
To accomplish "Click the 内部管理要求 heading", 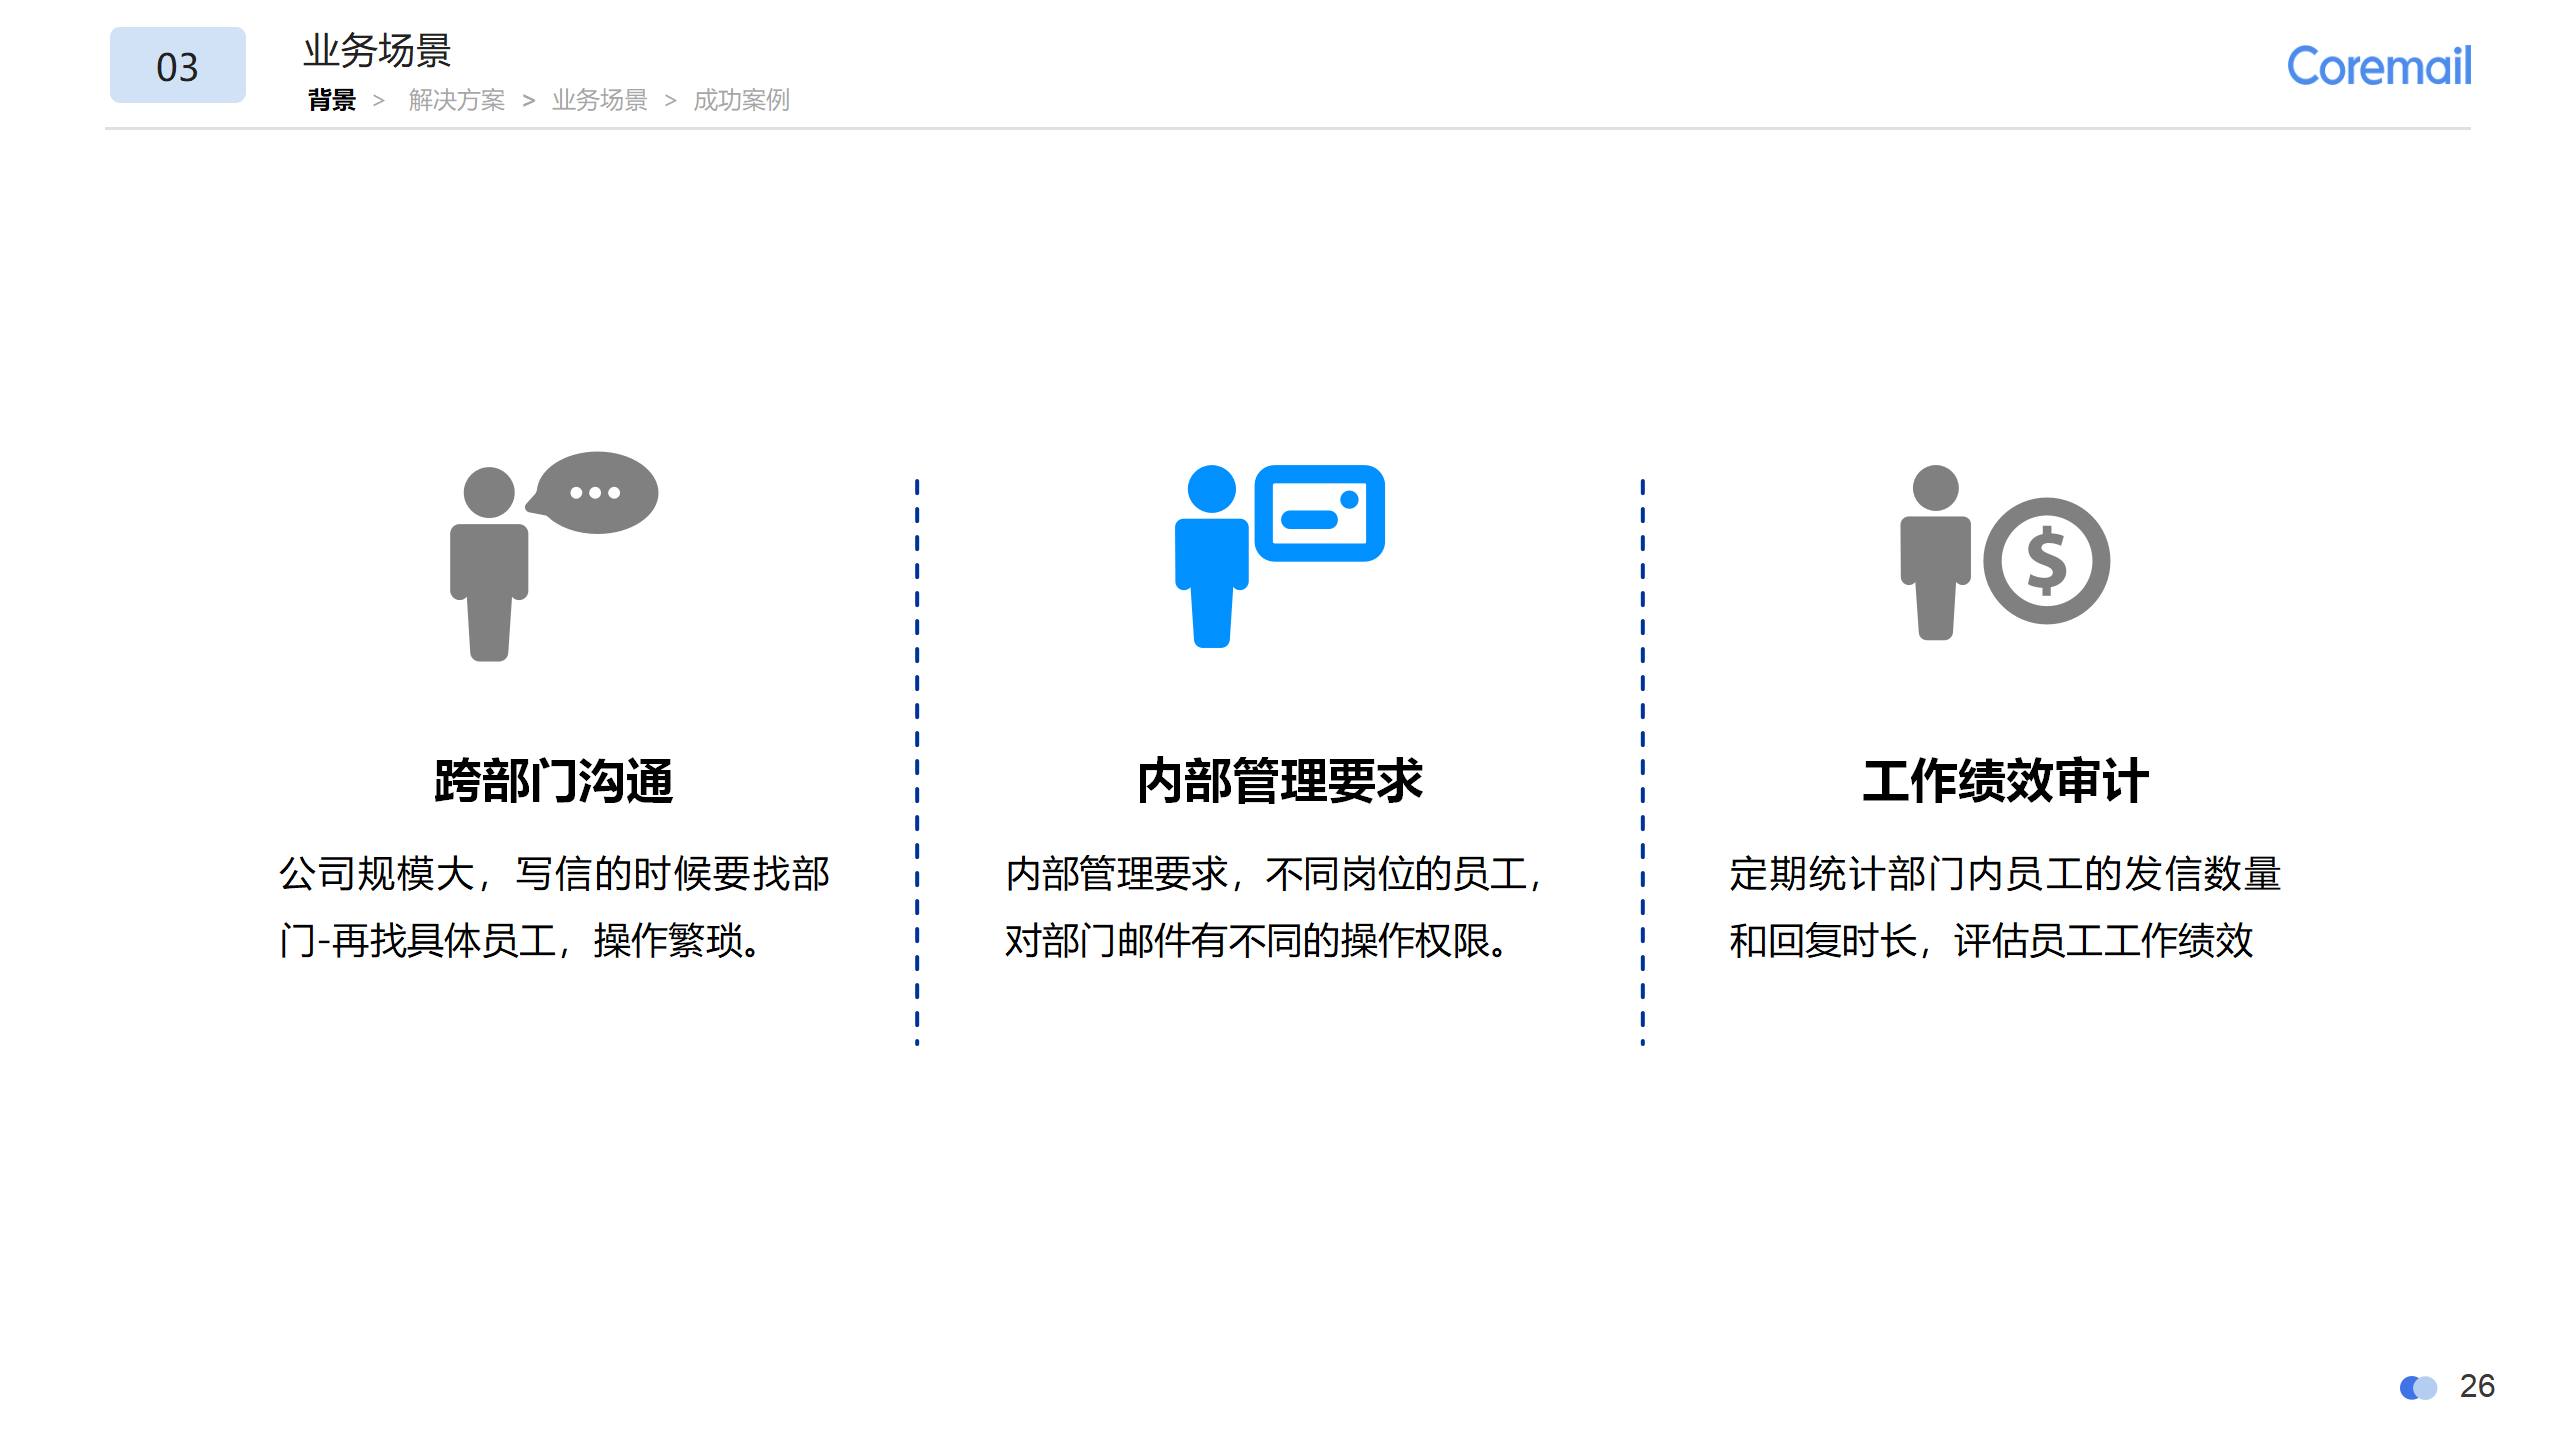I will pyautogui.click(x=1279, y=781).
